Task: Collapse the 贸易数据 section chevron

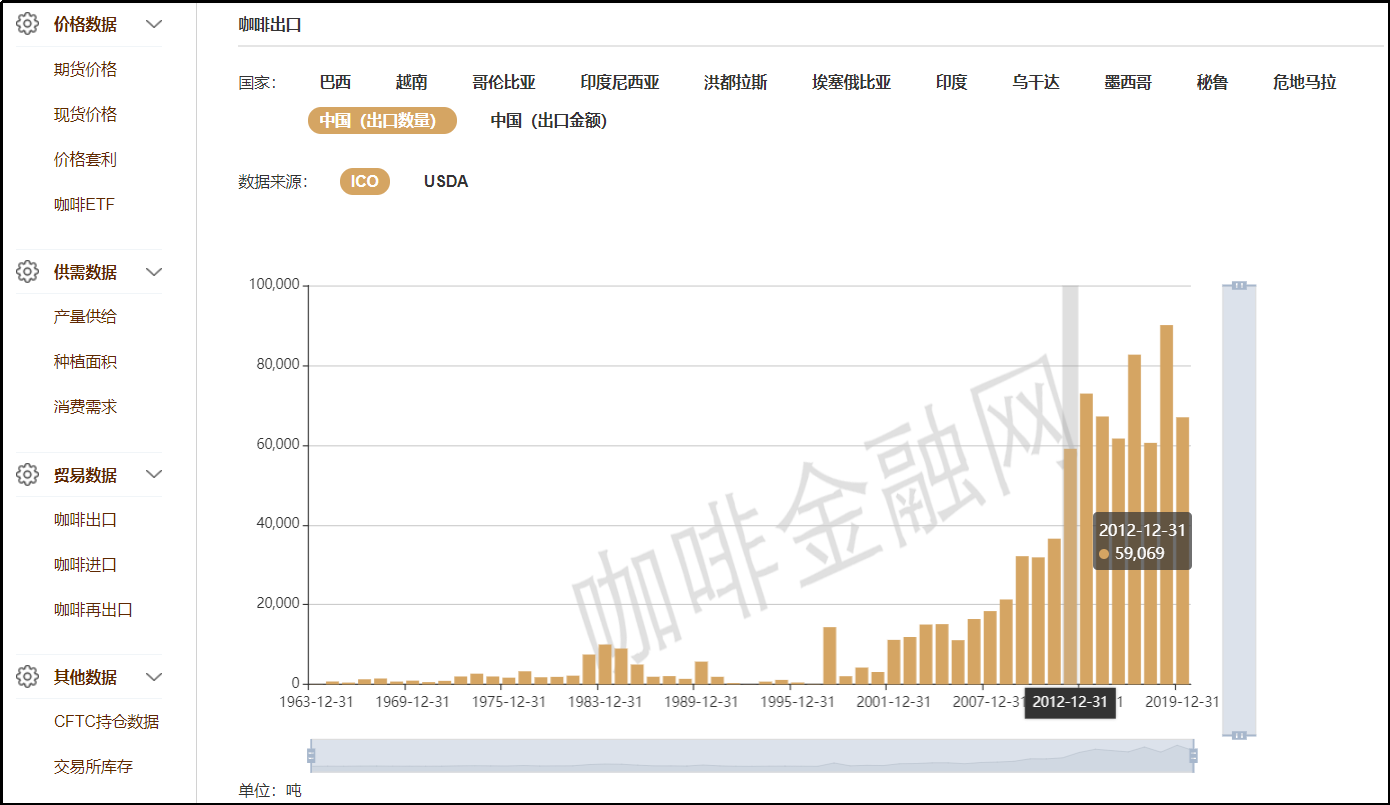Action: coord(154,475)
